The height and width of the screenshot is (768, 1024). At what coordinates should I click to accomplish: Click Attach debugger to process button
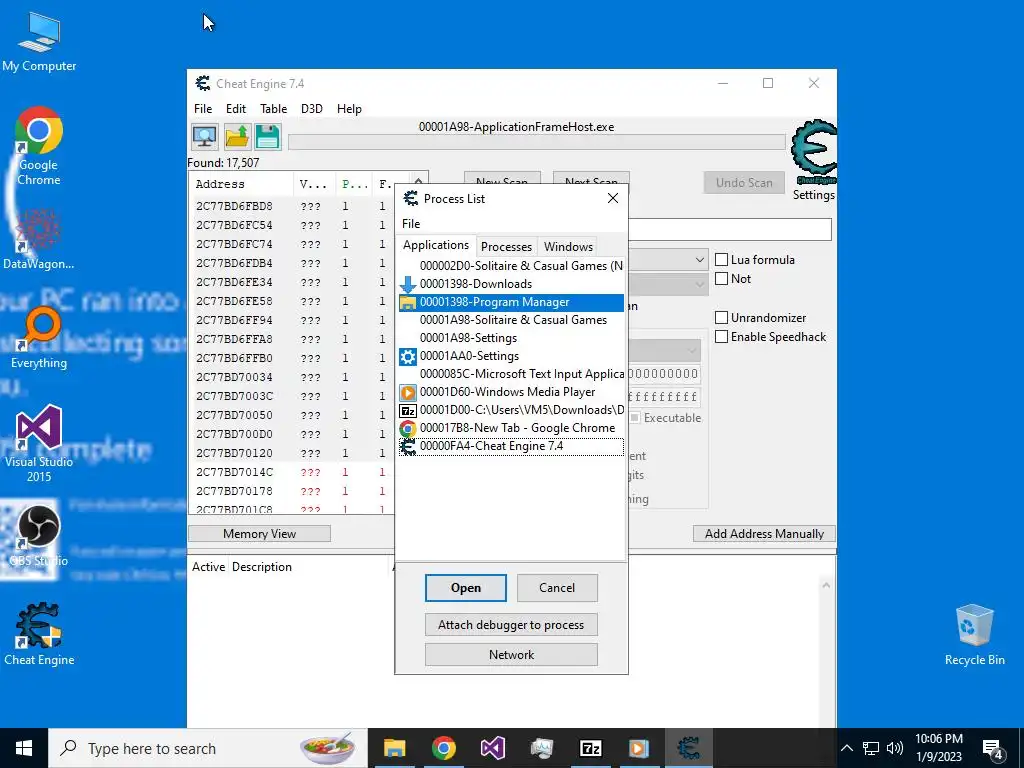pos(511,625)
